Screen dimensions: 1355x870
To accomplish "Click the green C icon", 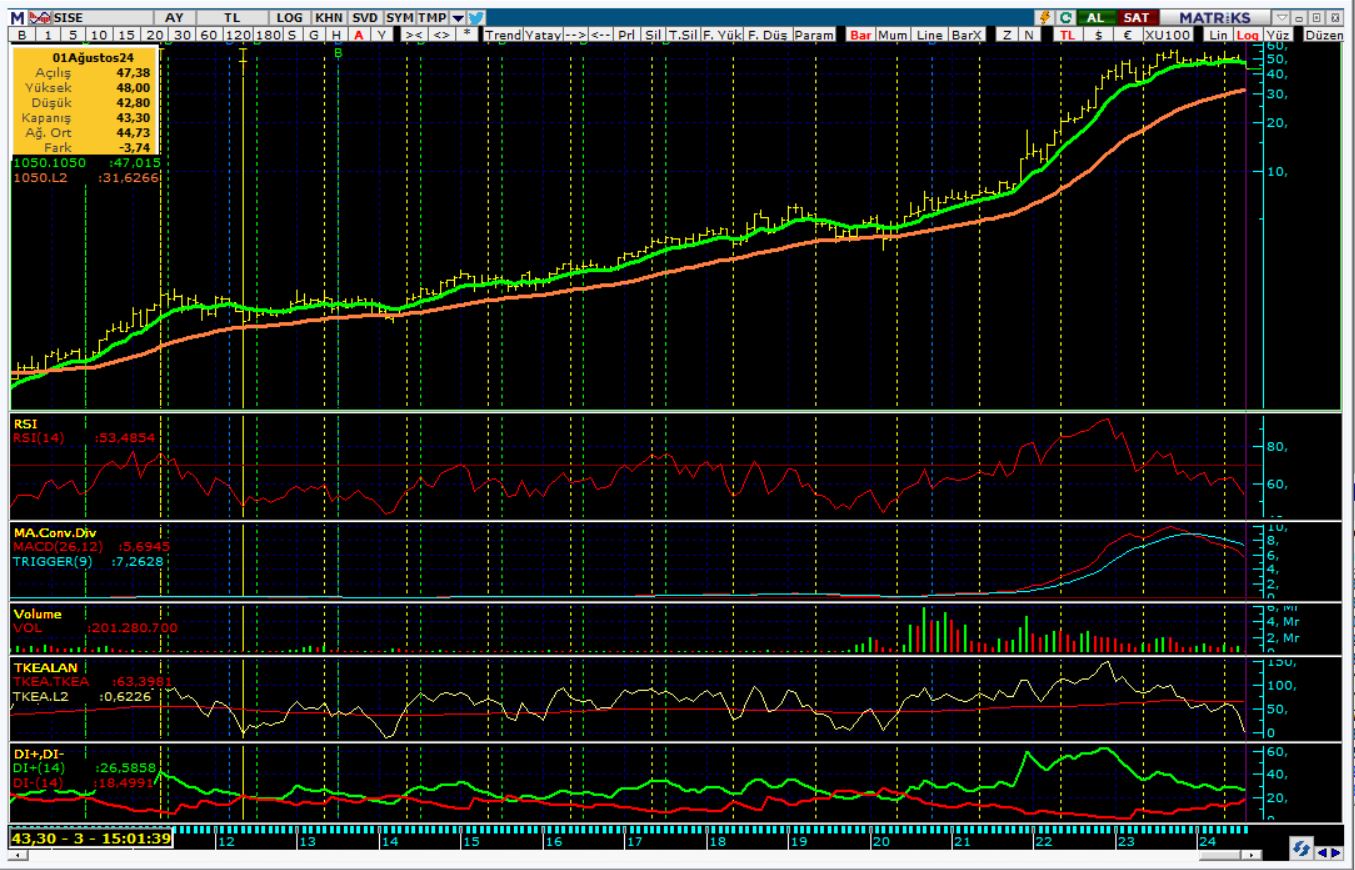I will click(x=1066, y=18).
